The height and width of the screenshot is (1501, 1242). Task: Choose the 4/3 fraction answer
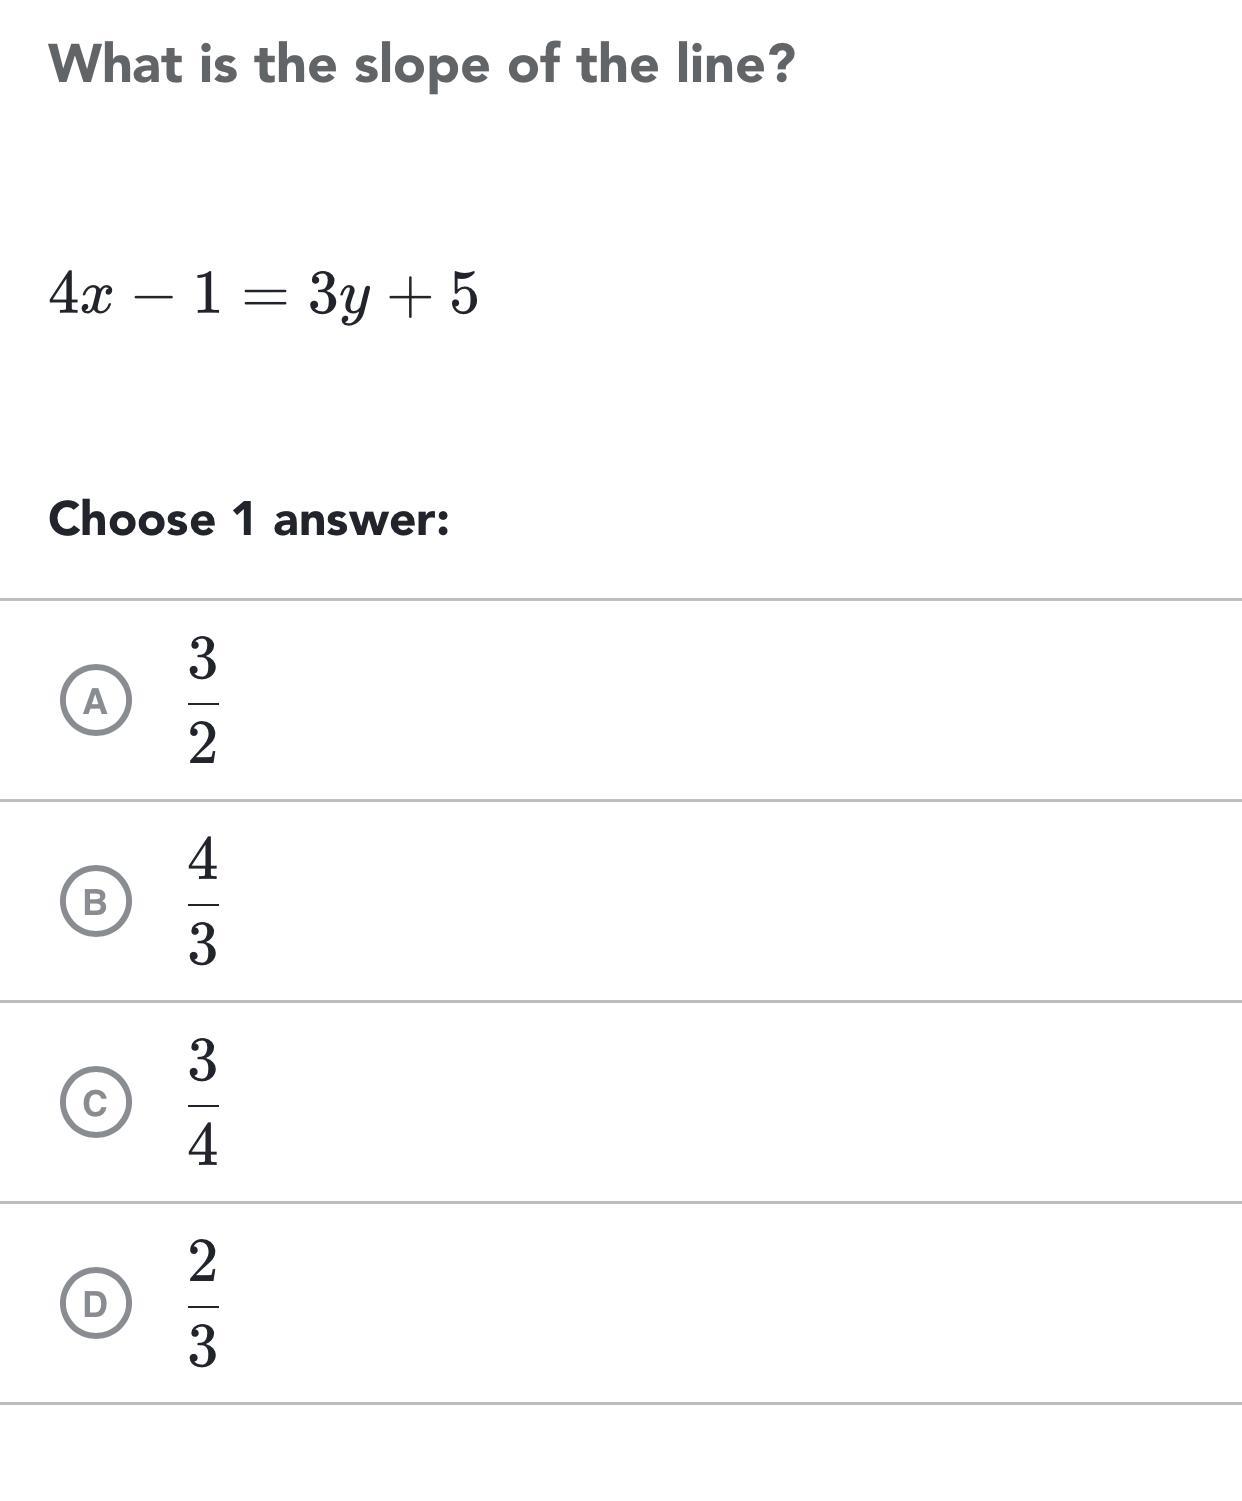(202, 902)
